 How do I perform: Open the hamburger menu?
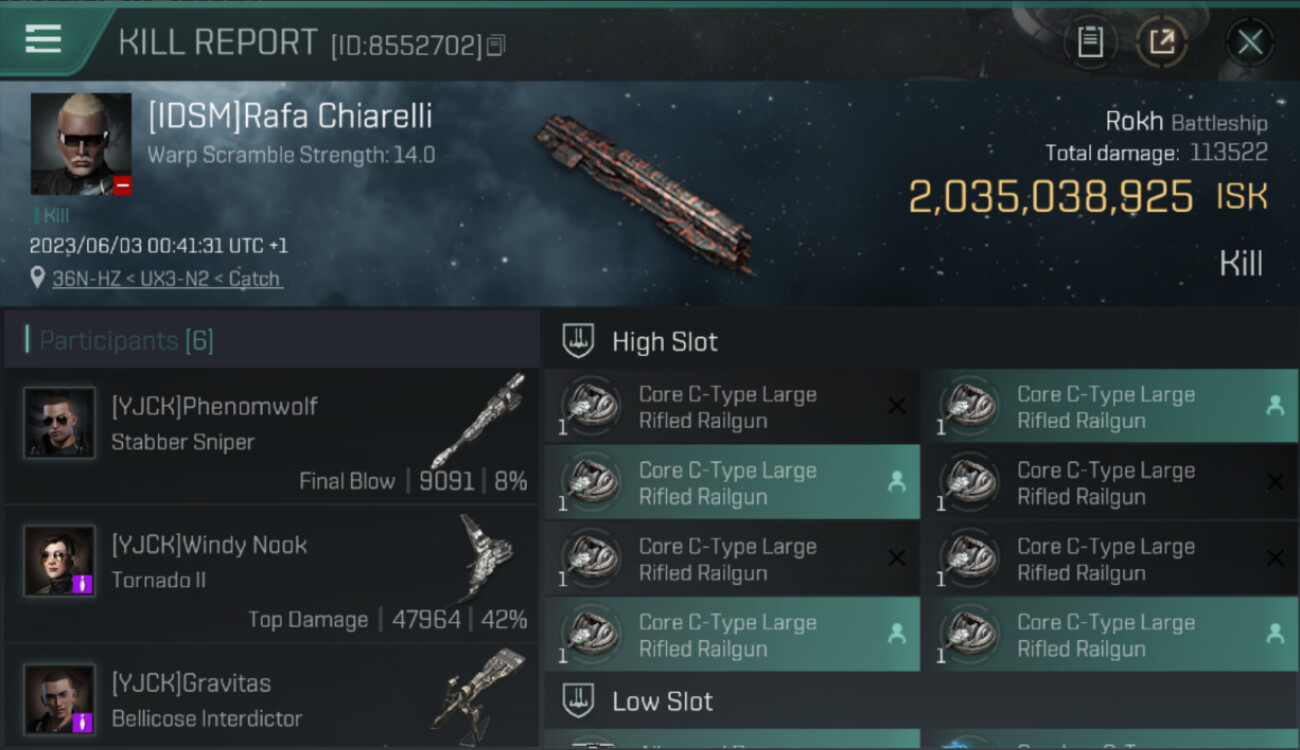tap(44, 39)
